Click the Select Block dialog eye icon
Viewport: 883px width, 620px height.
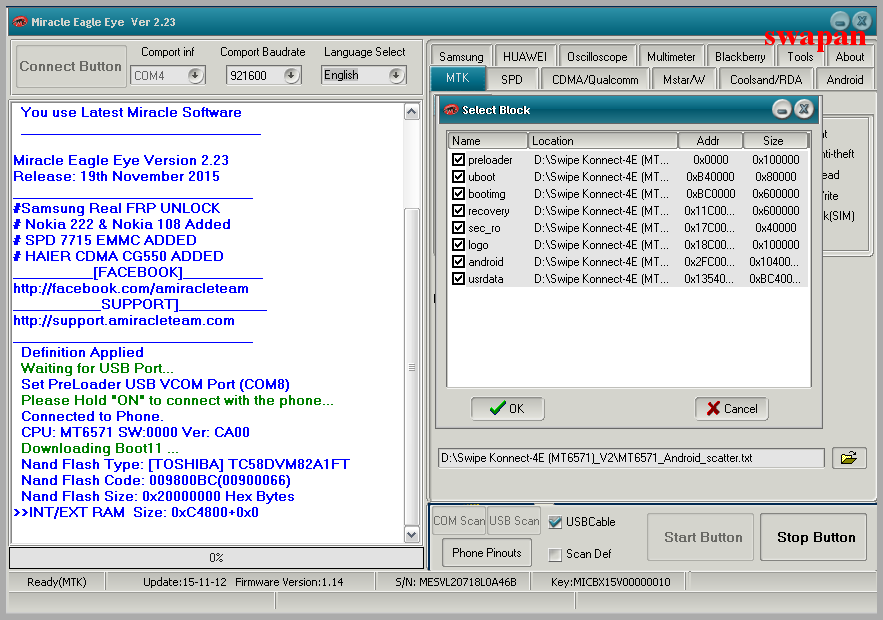(x=451, y=110)
